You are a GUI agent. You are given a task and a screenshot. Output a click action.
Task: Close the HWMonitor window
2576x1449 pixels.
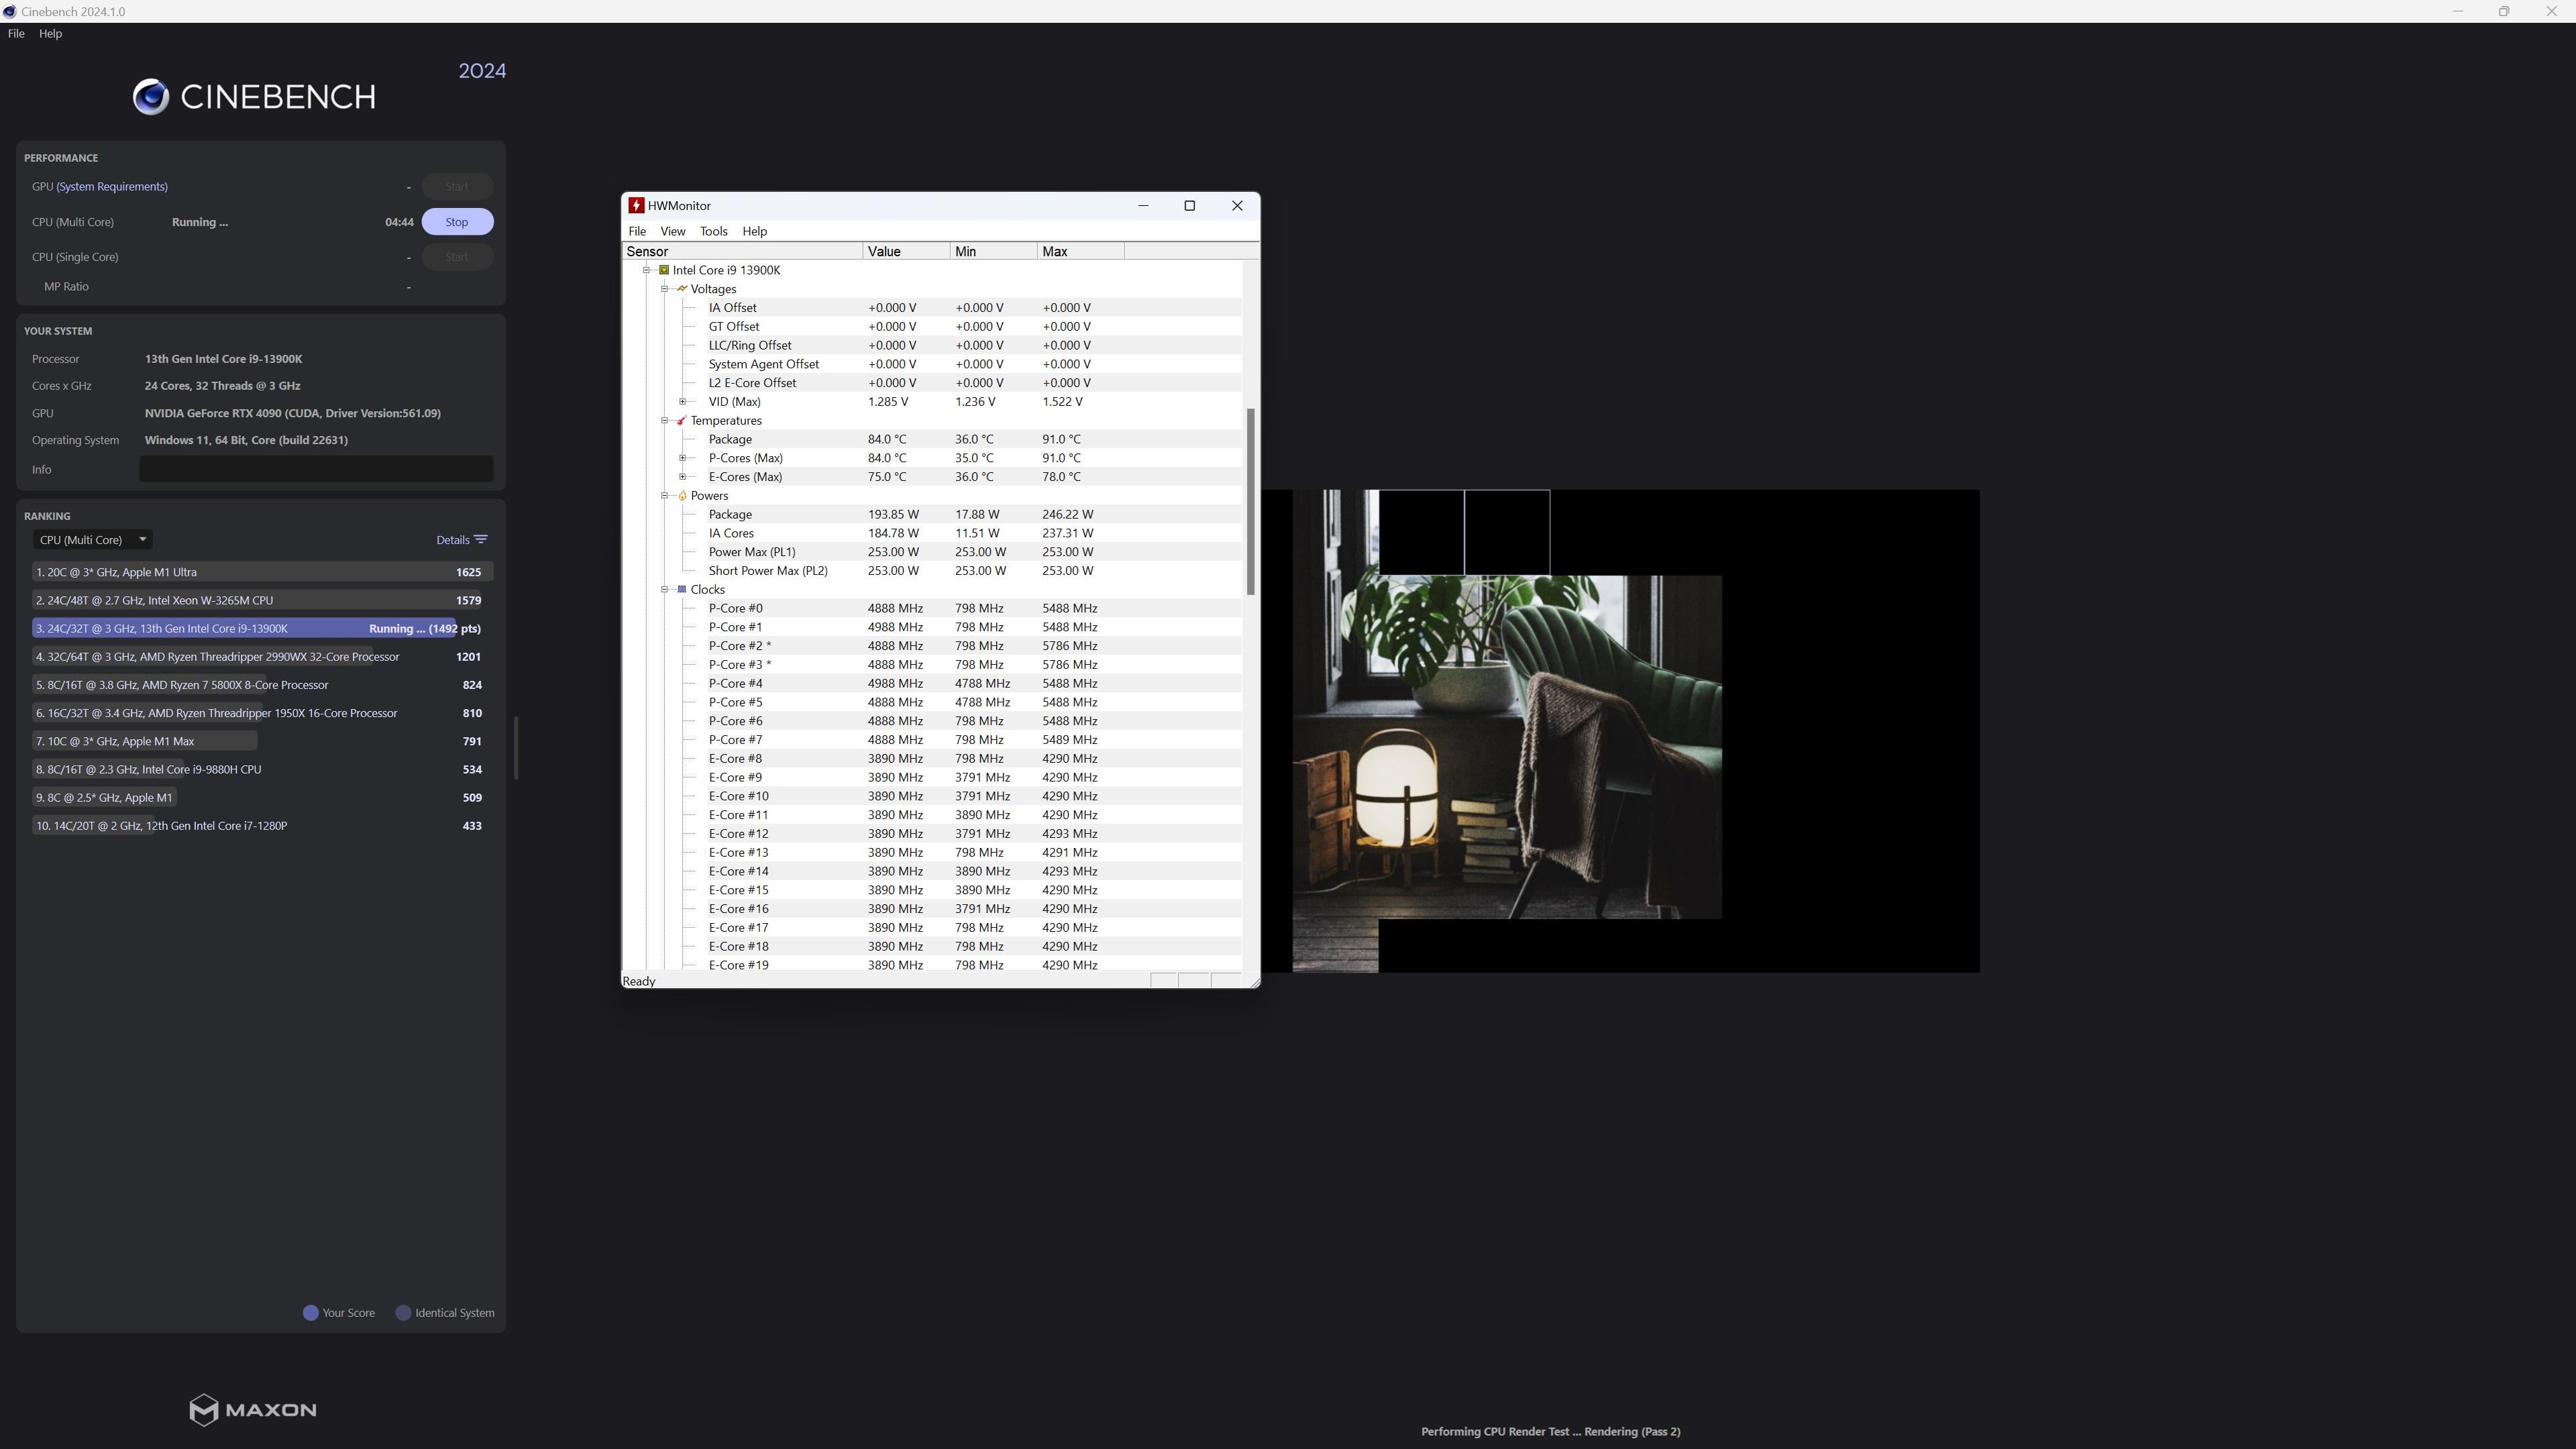coord(1237,206)
